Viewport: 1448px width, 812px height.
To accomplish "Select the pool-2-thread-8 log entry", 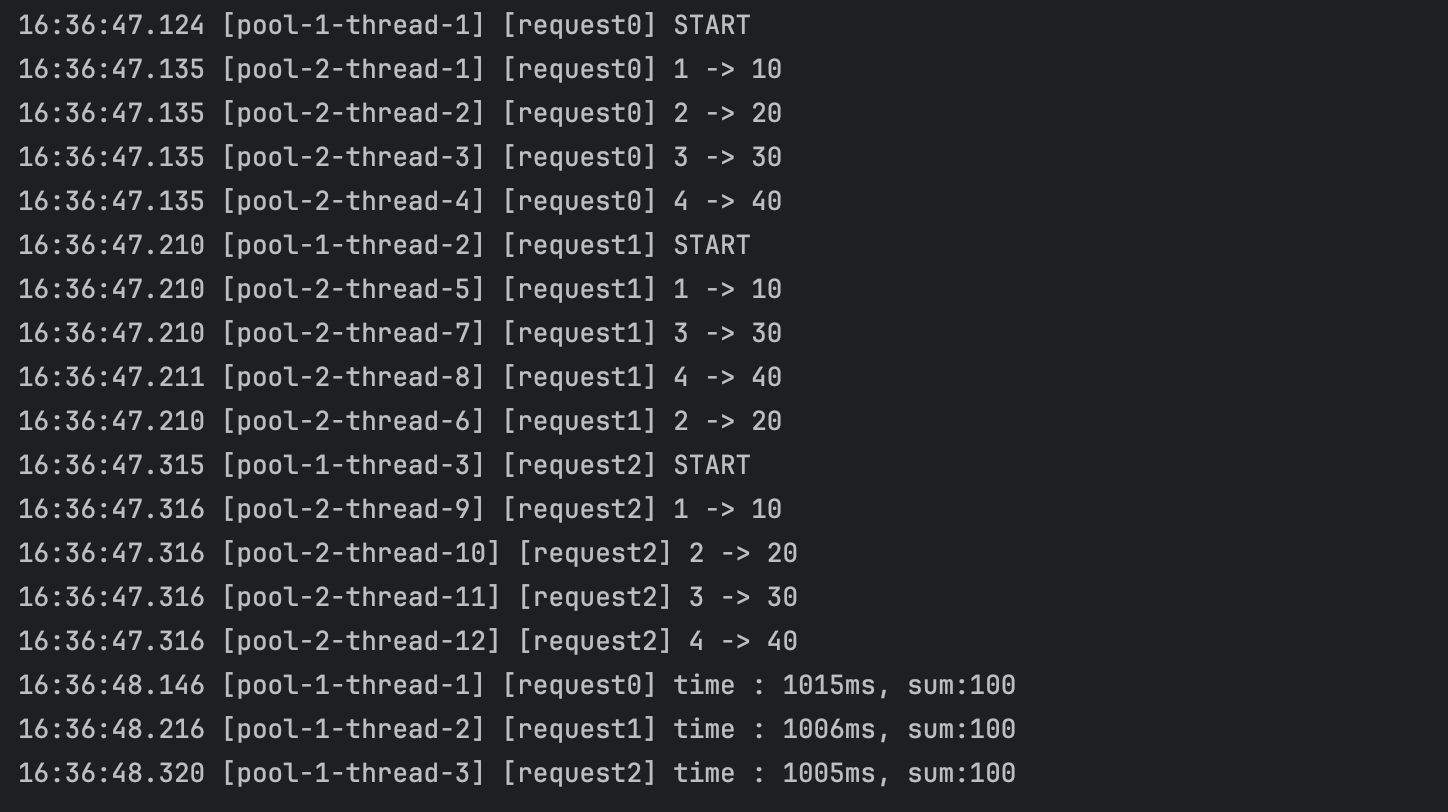I will [400, 377].
